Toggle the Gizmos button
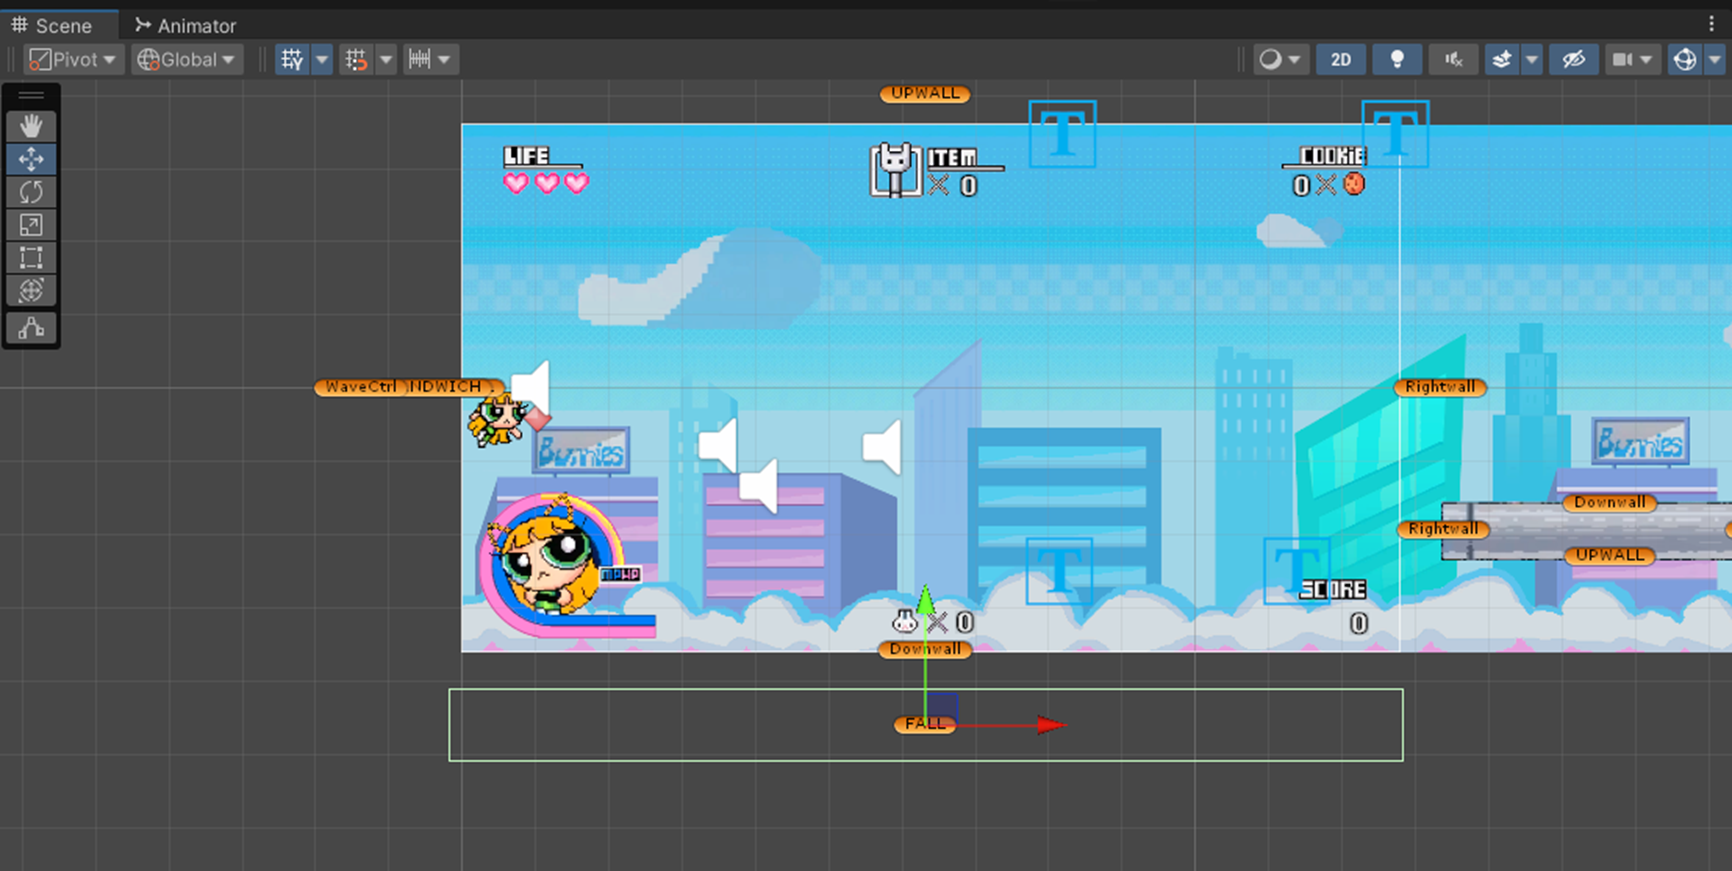Image resolution: width=1732 pixels, height=871 pixels. tap(1685, 60)
